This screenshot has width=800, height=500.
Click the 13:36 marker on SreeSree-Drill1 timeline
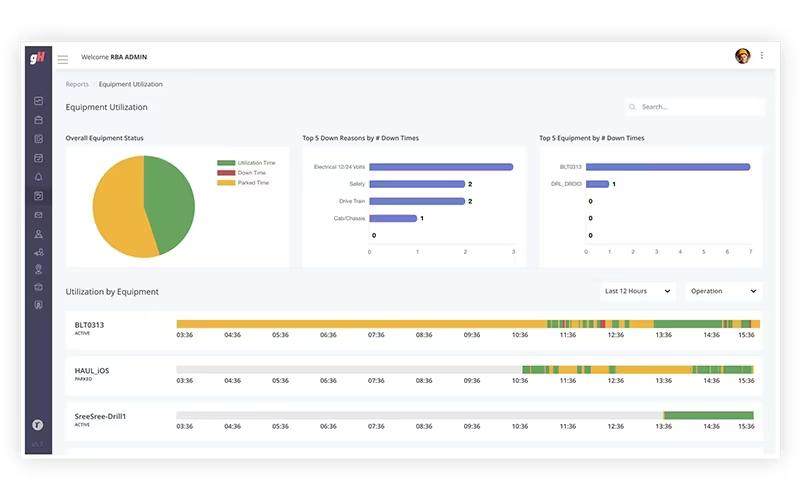click(x=663, y=426)
